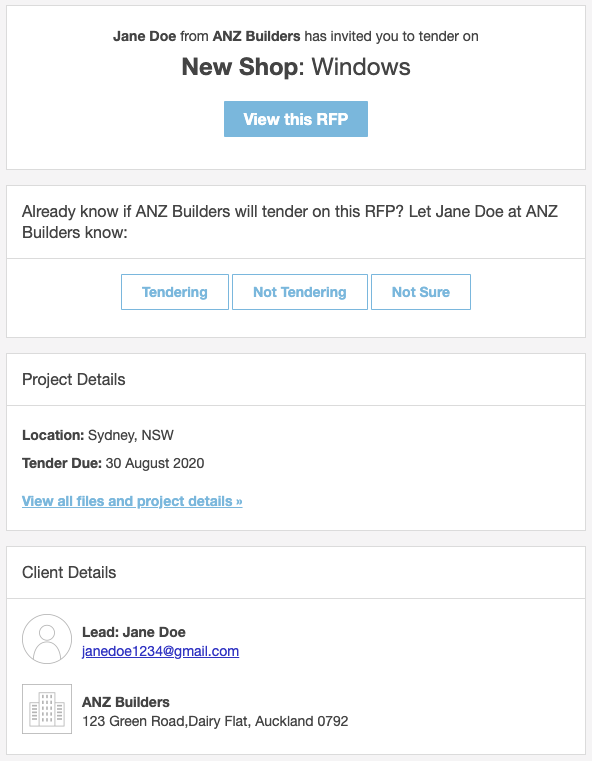Select the Sydney, NSW location text

[x=131, y=435]
